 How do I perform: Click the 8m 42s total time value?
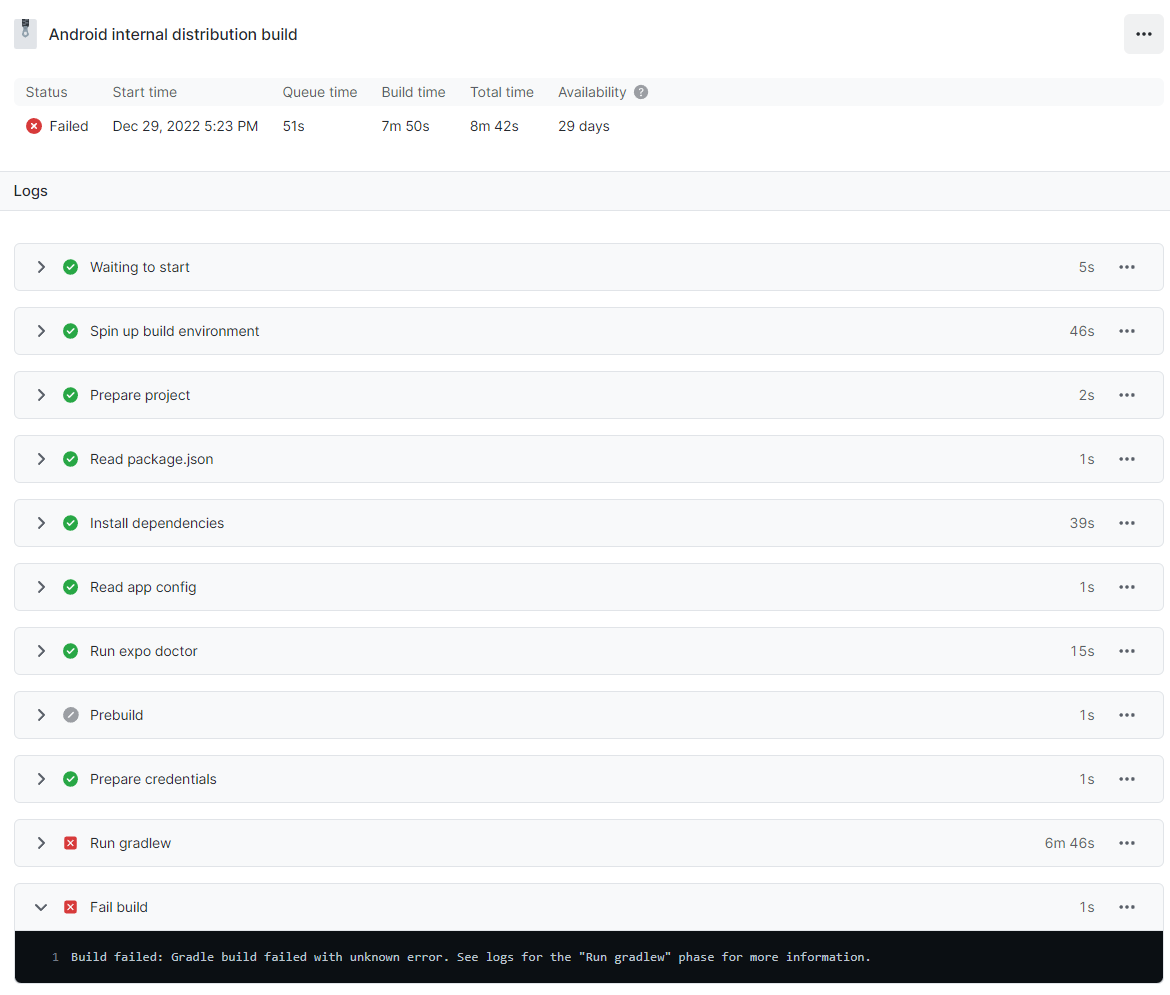(x=494, y=126)
